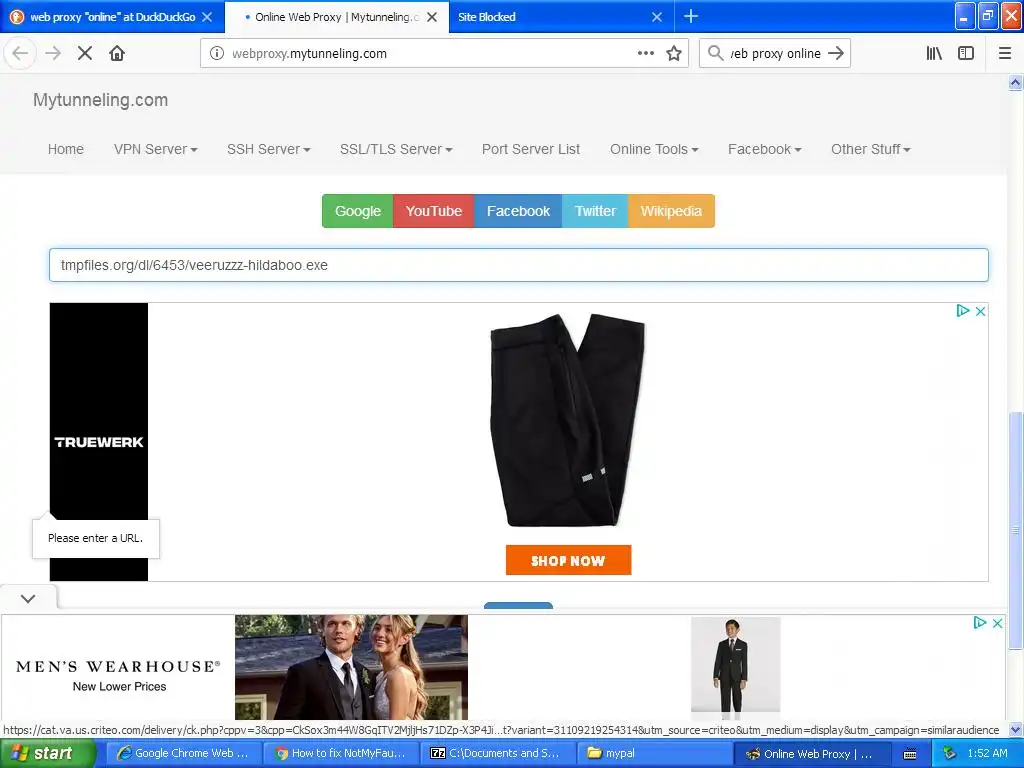This screenshot has height=768, width=1024.
Task: Toggle the sidebar view icon
Action: pos(966,53)
